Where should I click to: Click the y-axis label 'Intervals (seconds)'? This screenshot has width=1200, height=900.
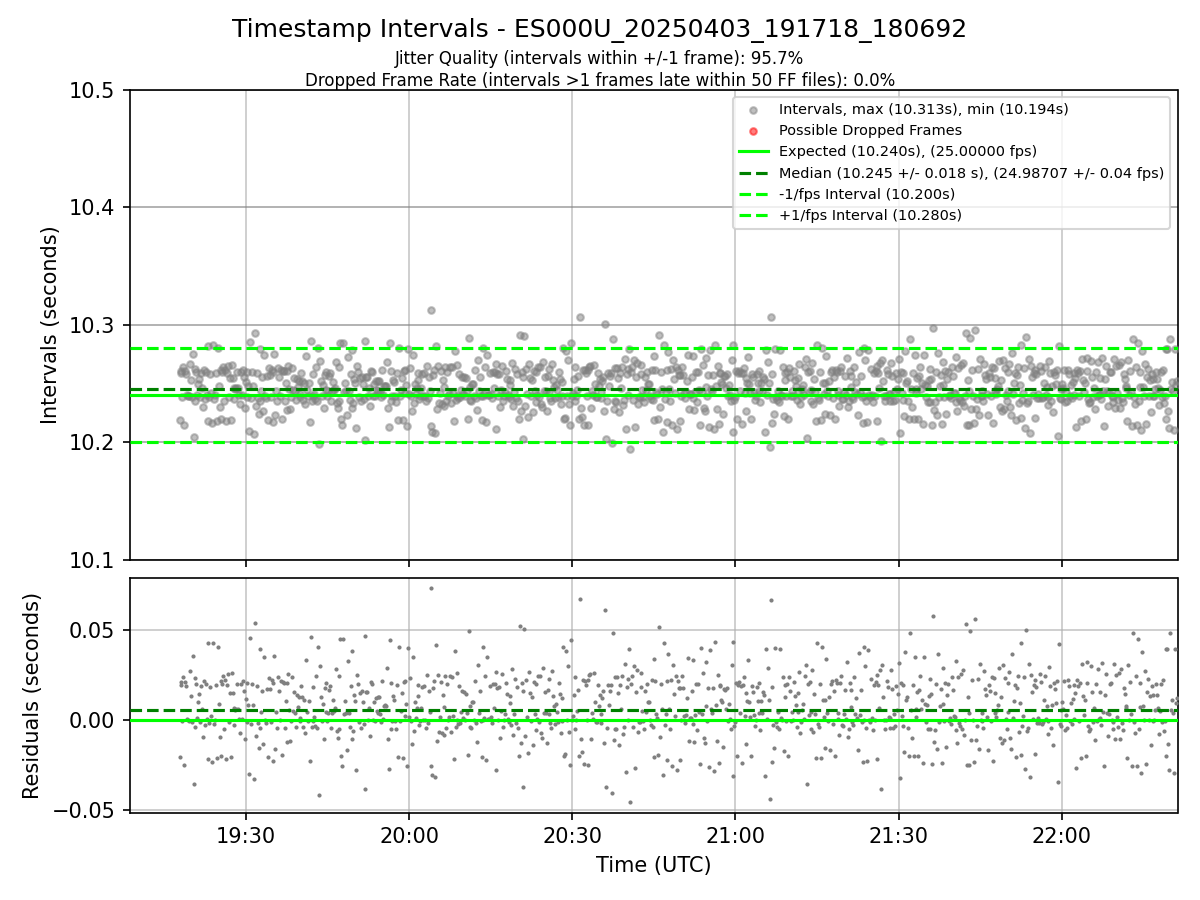[50, 325]
